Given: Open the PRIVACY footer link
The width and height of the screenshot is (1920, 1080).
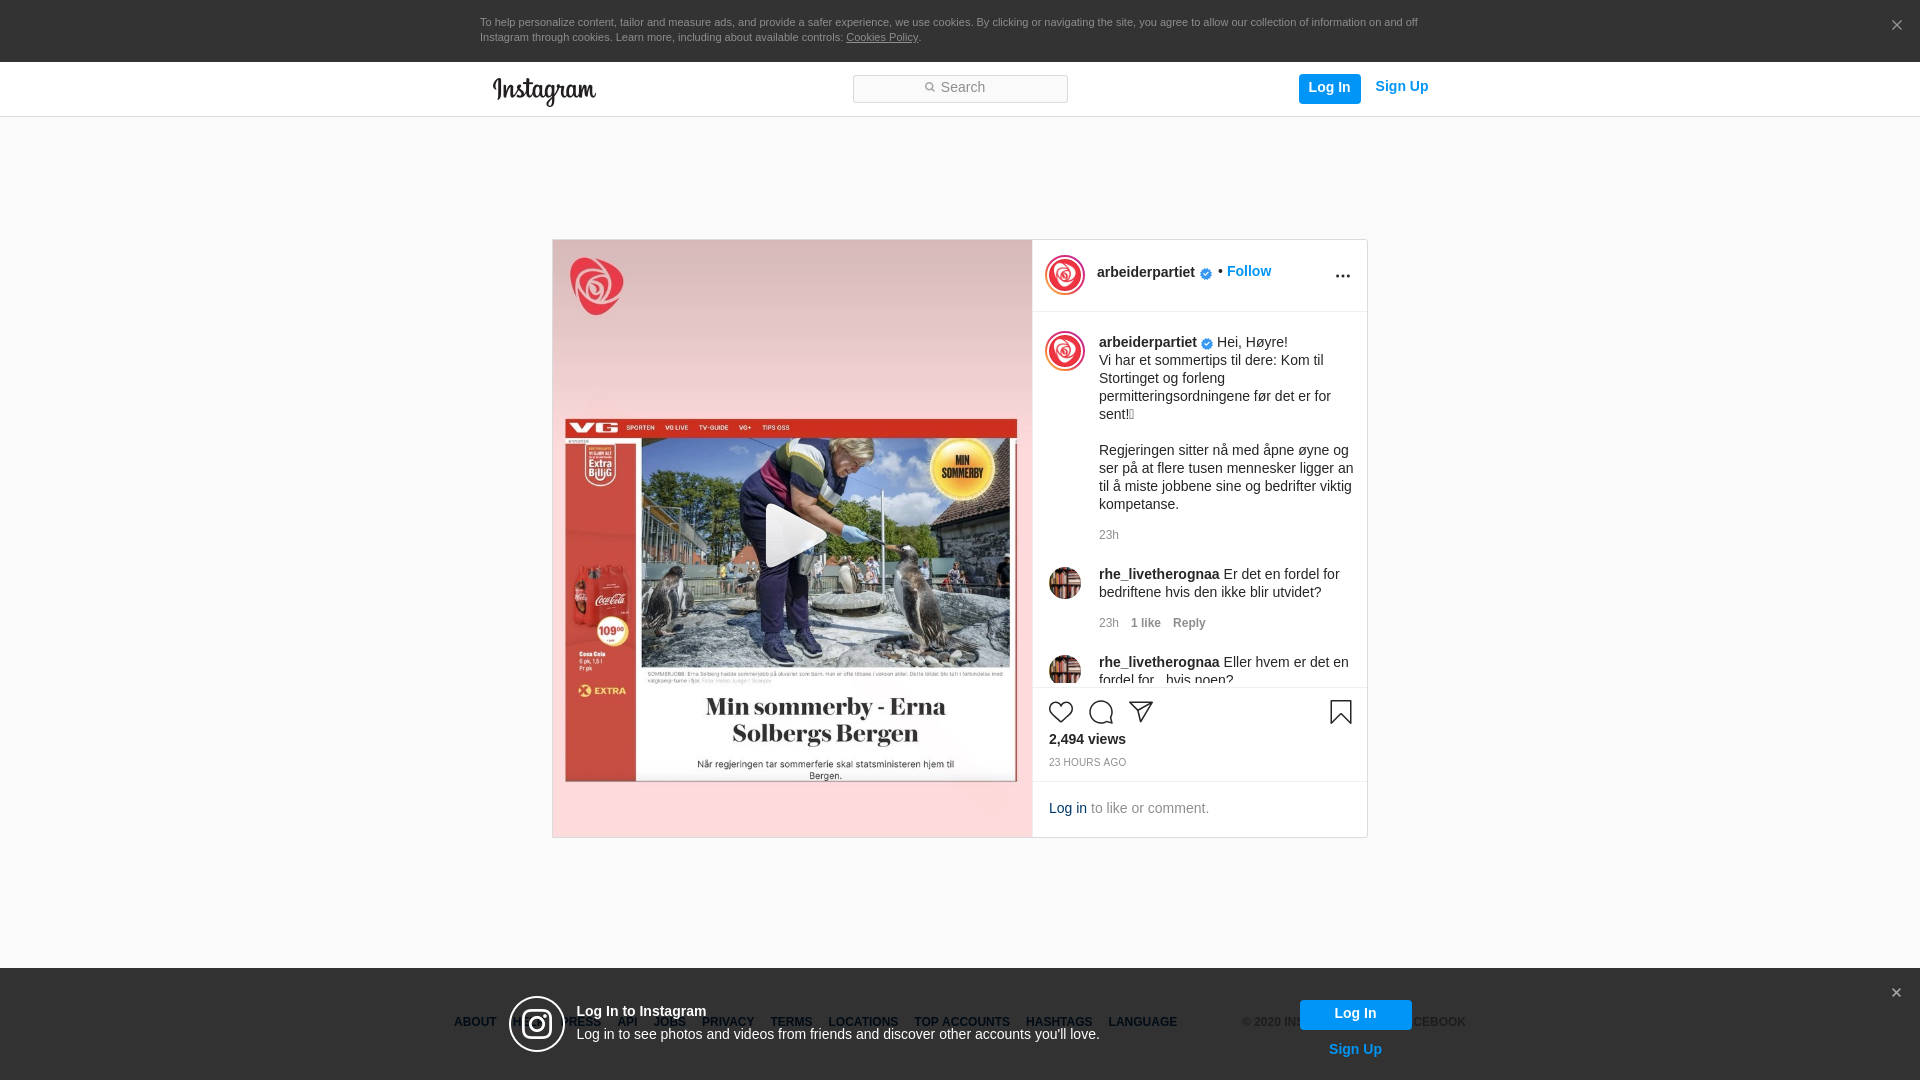Looking at the screenshot, I should tap(728, 1022).
